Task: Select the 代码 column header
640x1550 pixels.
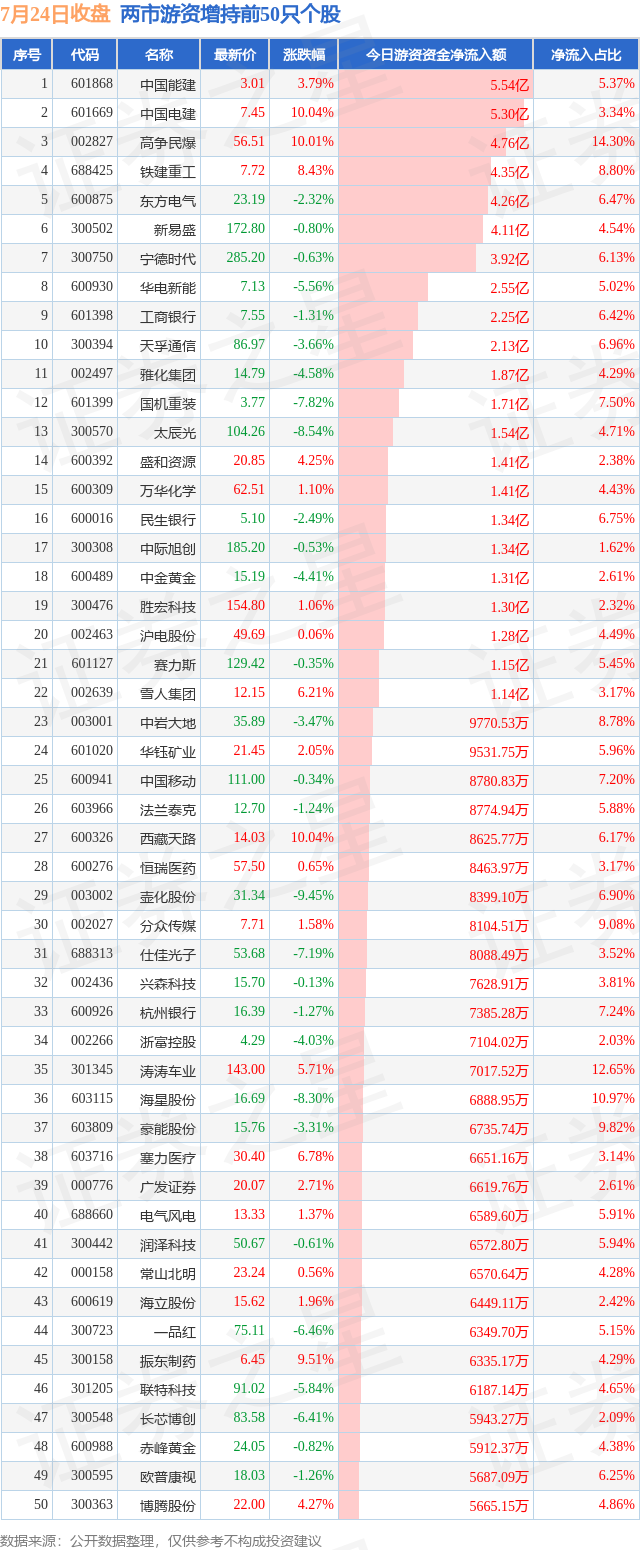Action: pyautogui.click(x=85, y=55)
